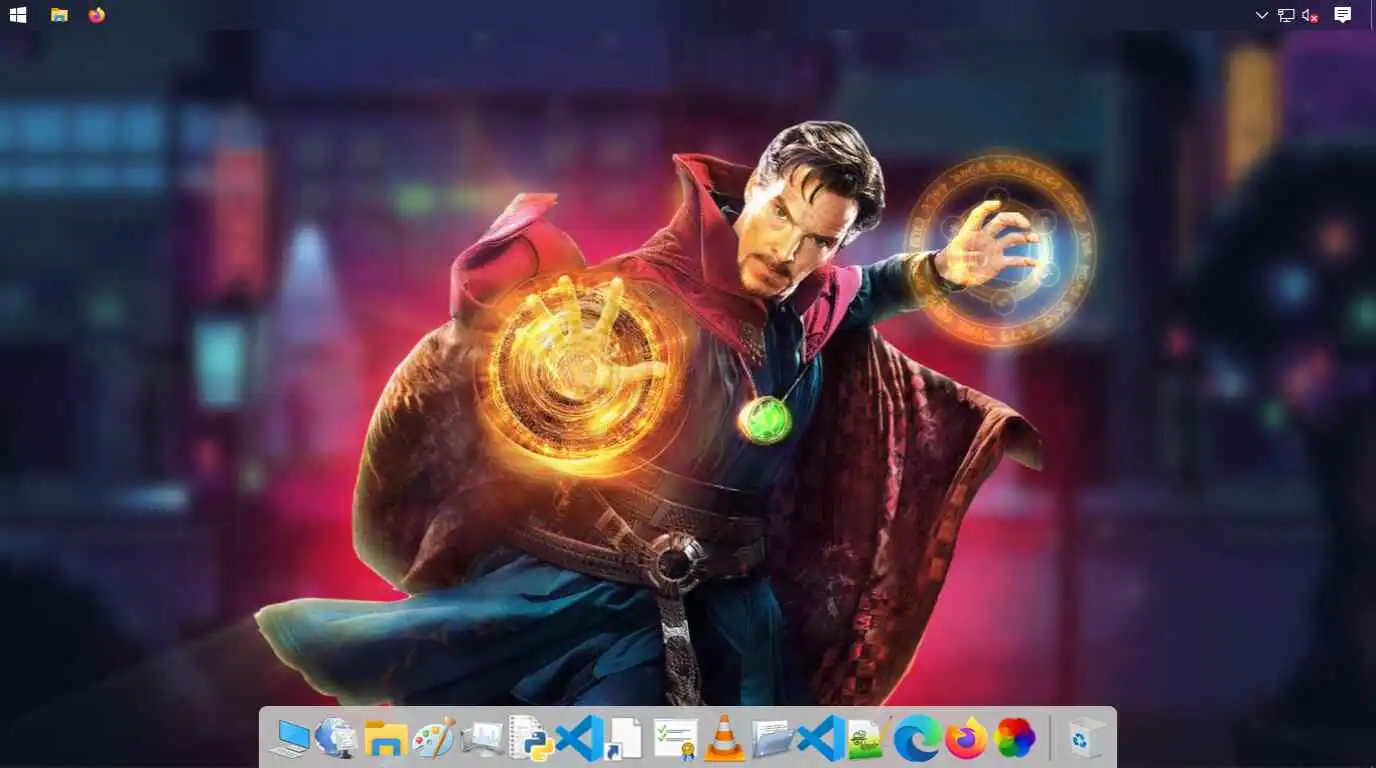
Task: Open the Windows Start menu
Action: (x=18, y=15)
